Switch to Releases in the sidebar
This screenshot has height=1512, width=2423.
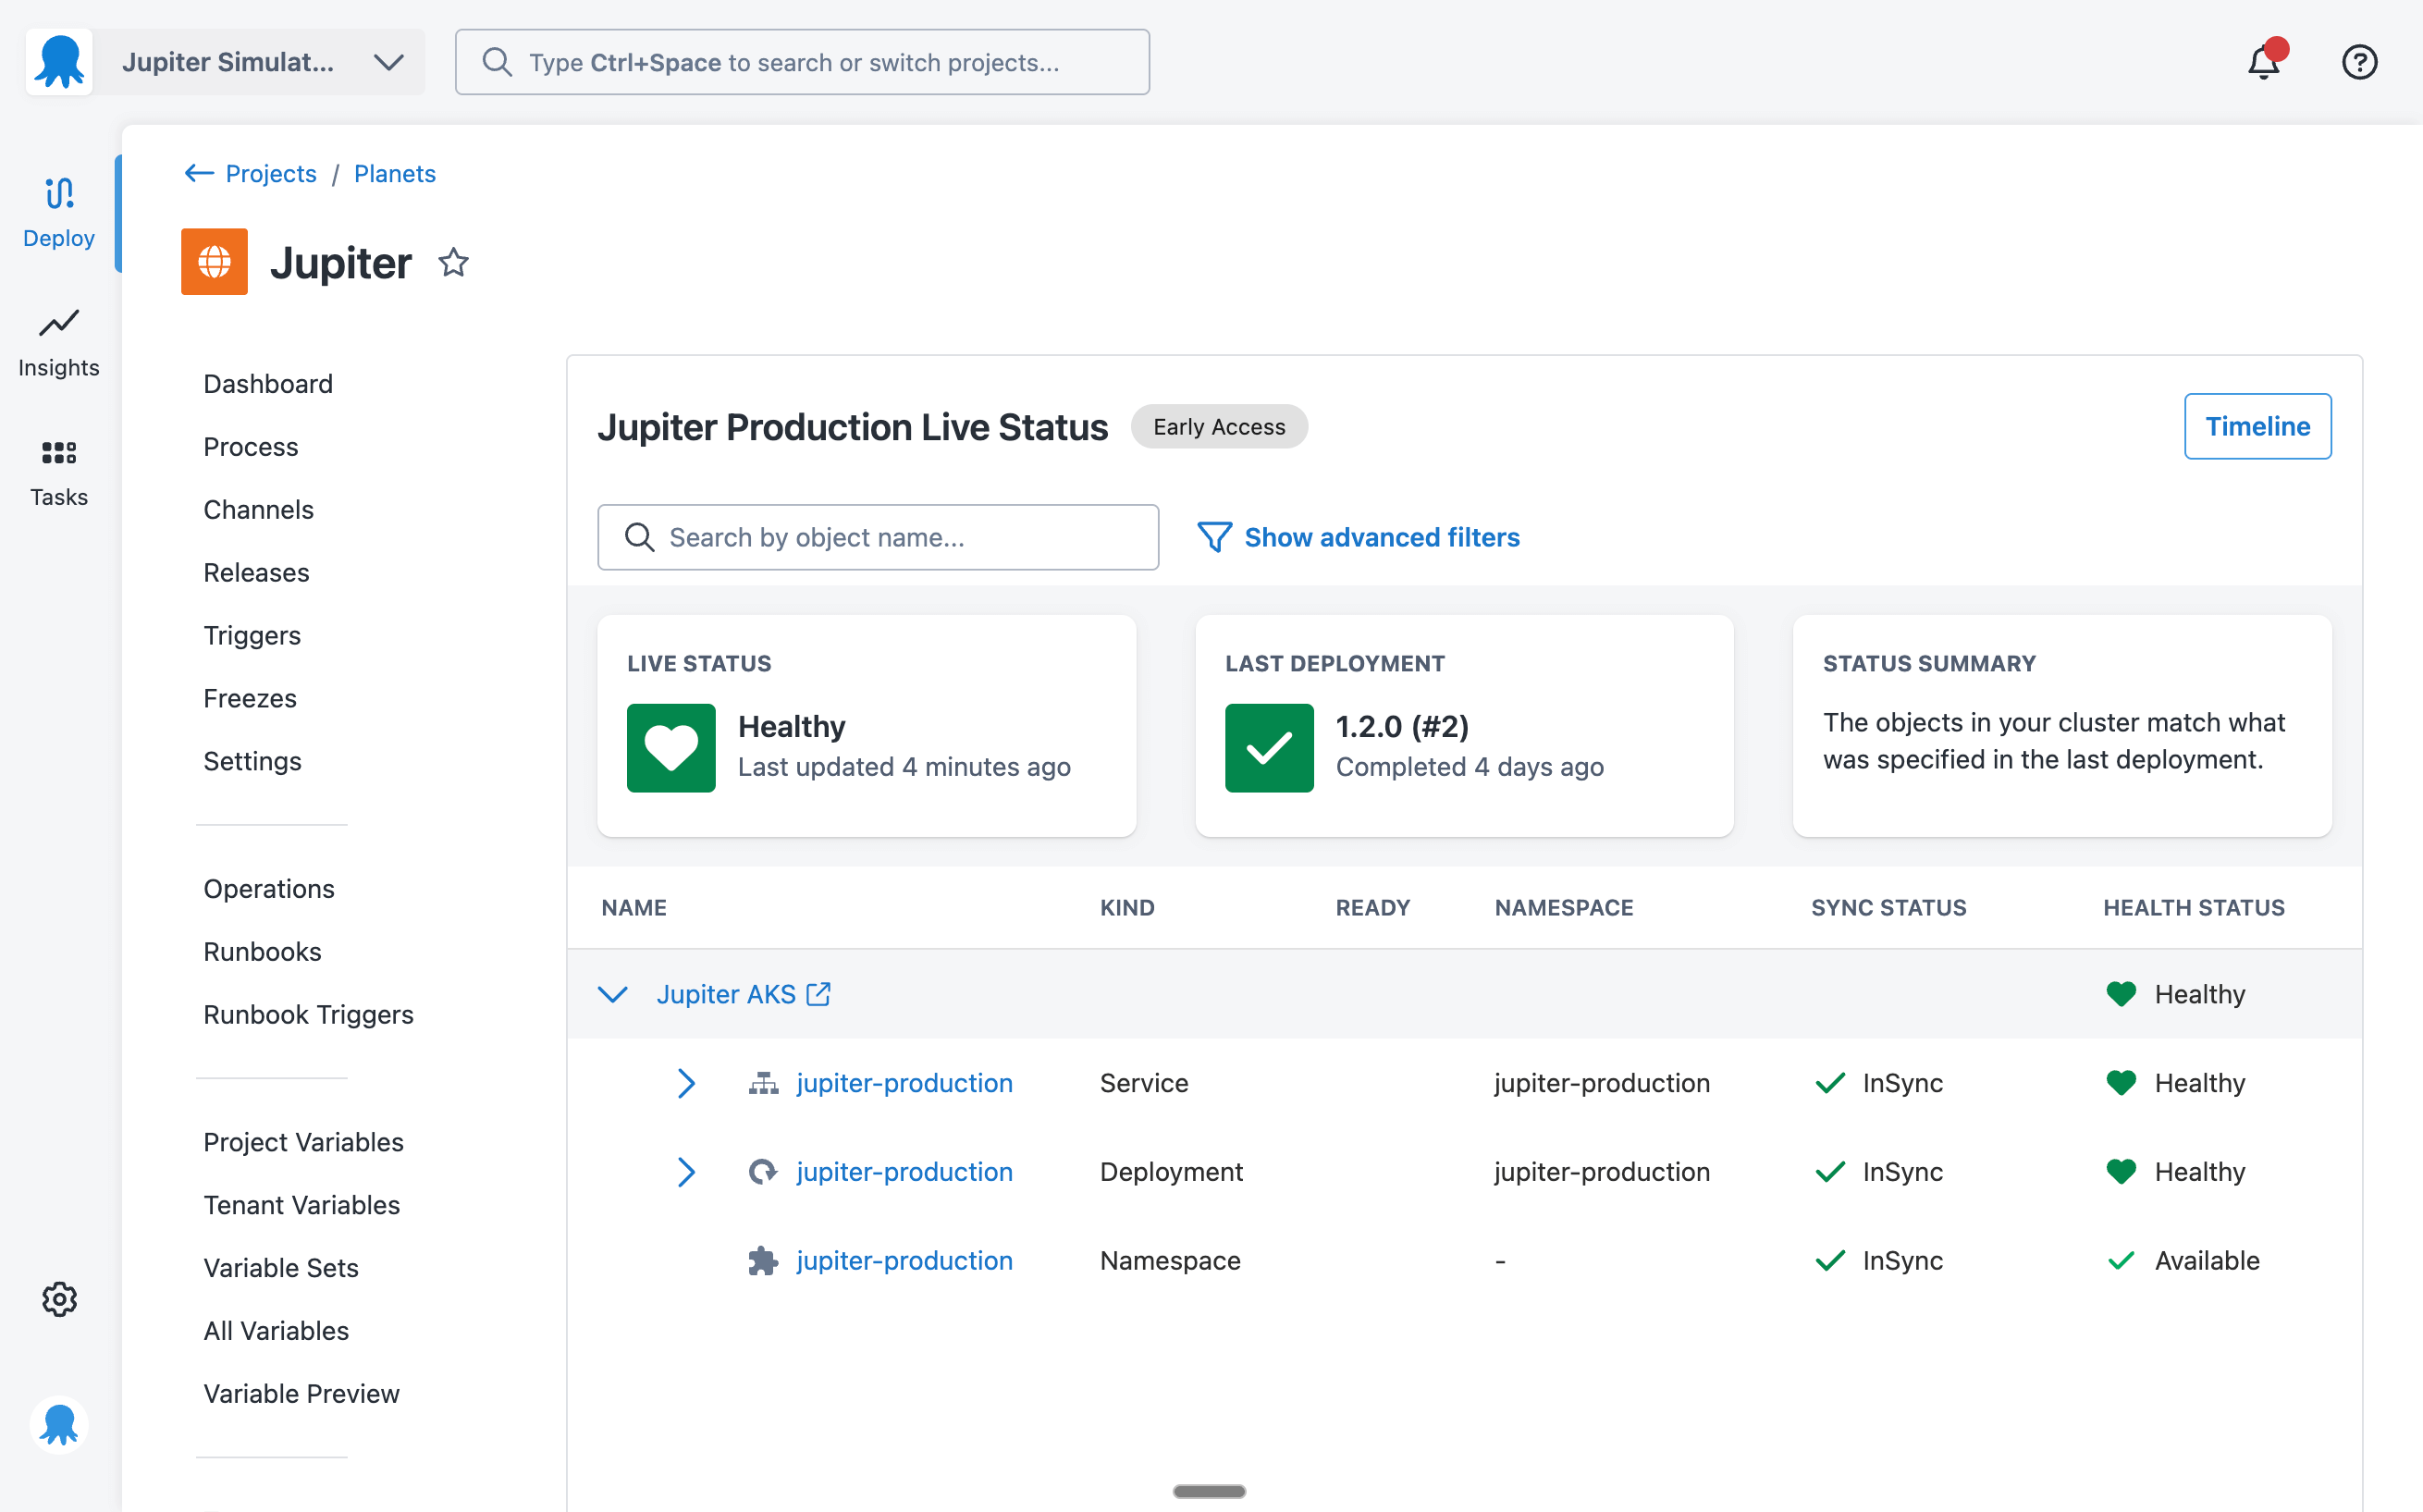tap(256, 572)
